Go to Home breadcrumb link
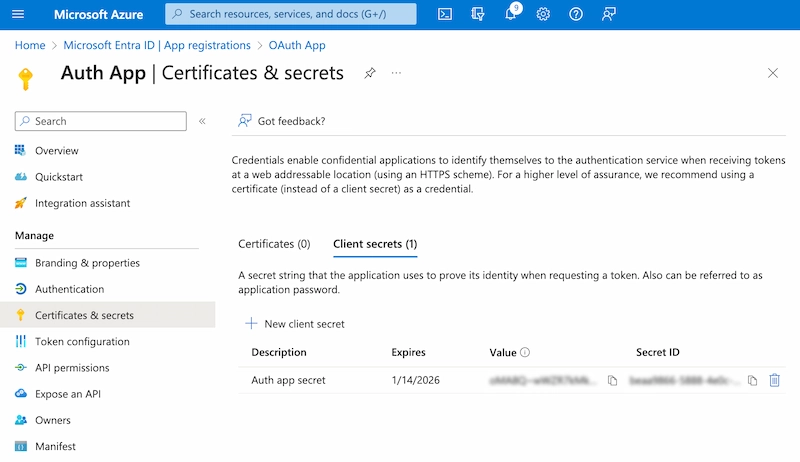 (30, 45)
